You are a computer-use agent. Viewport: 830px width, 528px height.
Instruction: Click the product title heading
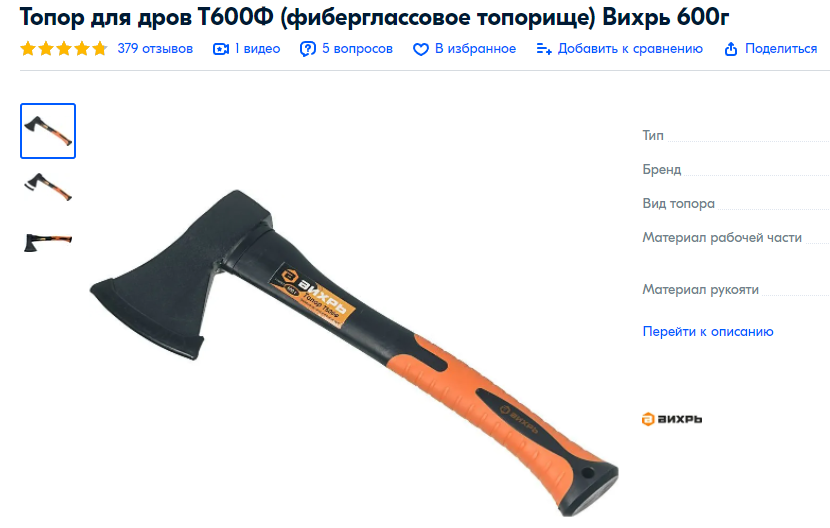pos(374,17)
